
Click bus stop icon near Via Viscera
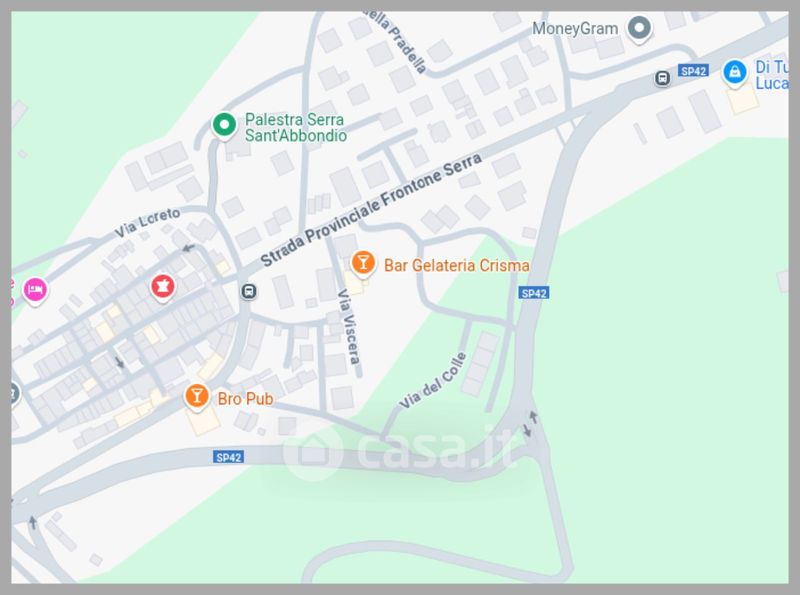tap(248, 291)
